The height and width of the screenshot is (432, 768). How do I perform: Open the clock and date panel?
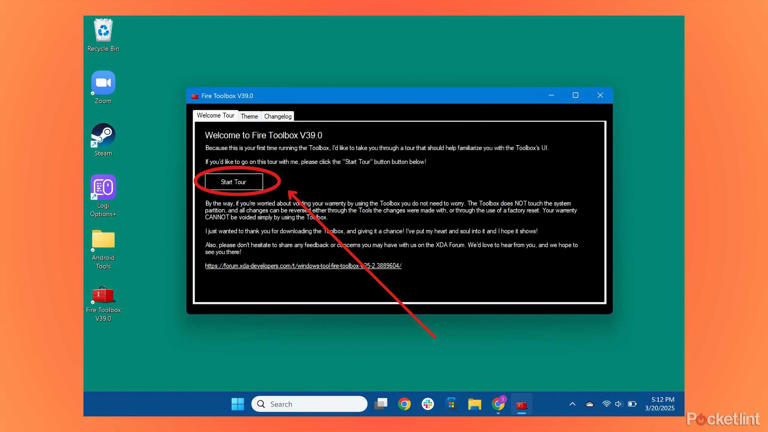tap(661, 404)
